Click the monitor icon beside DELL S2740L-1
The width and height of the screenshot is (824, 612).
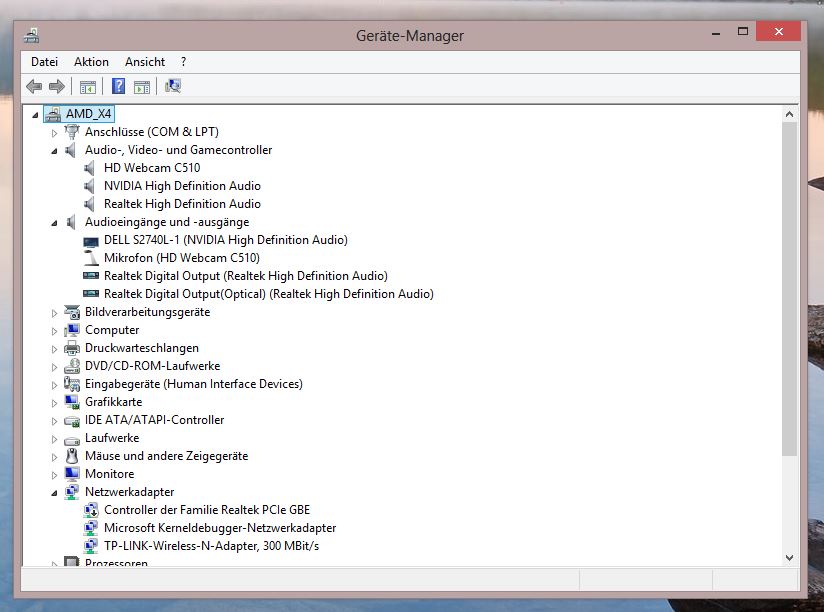tap(91, 241)
